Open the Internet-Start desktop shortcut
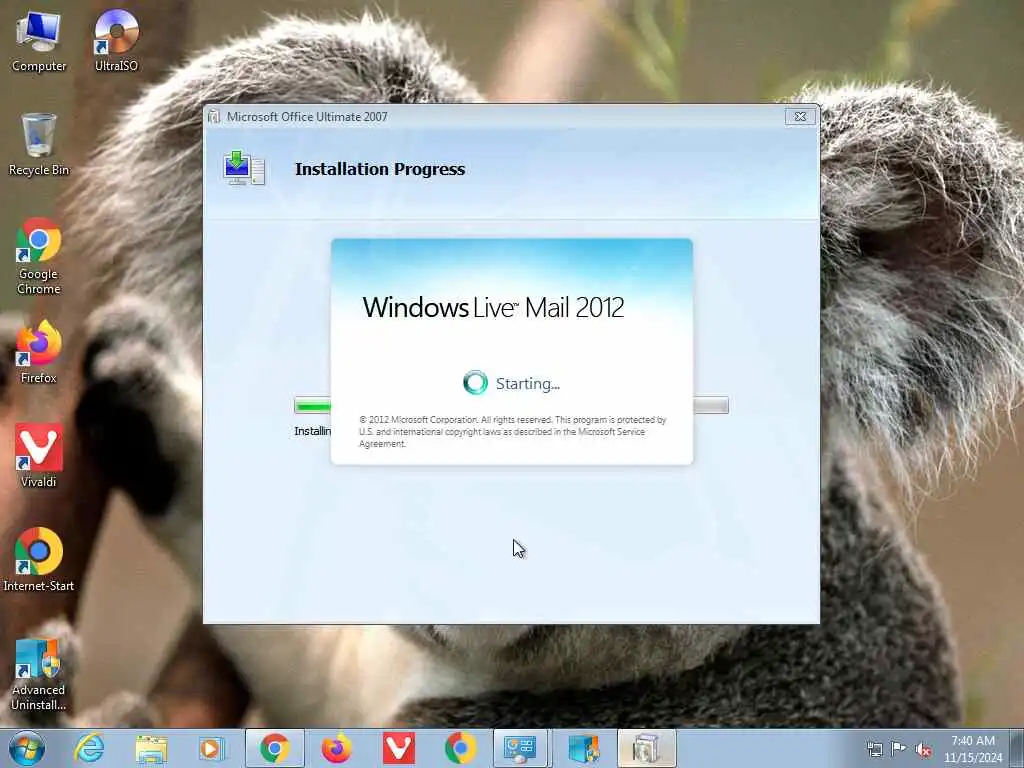1024x768 pixels. pos(39,560)
